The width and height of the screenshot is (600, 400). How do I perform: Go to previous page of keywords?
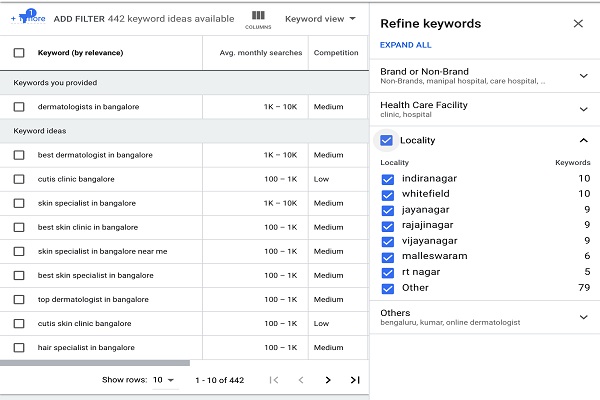click(x=301, y=380)
